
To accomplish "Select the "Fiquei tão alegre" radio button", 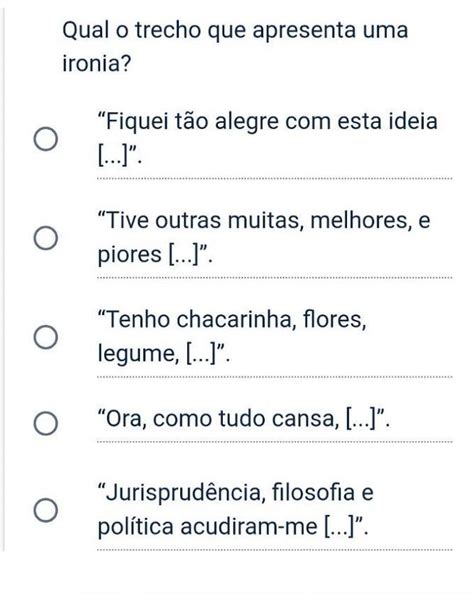I will (46, 139).
